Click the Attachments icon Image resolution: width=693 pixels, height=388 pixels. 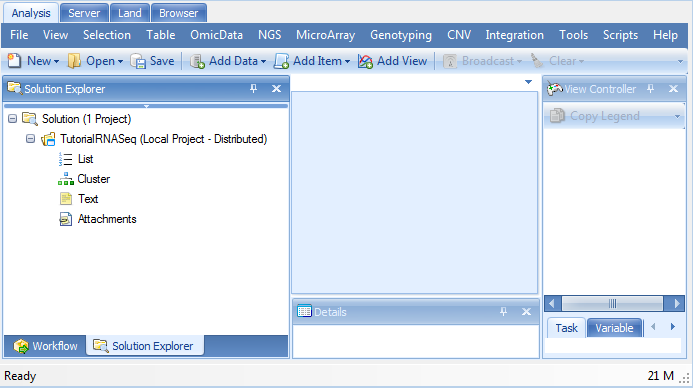coord(66,219)
